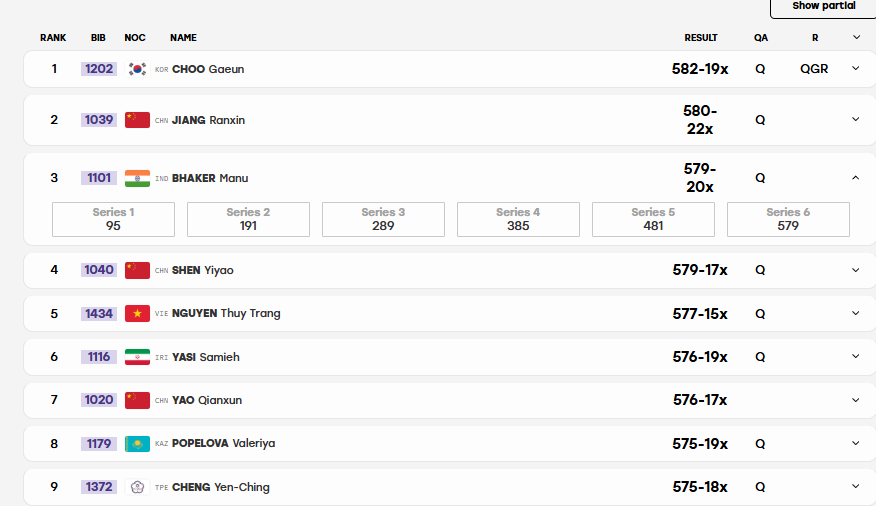Click the RANK column header
This screenshot has width=876, height=506.
pos(53,37)
